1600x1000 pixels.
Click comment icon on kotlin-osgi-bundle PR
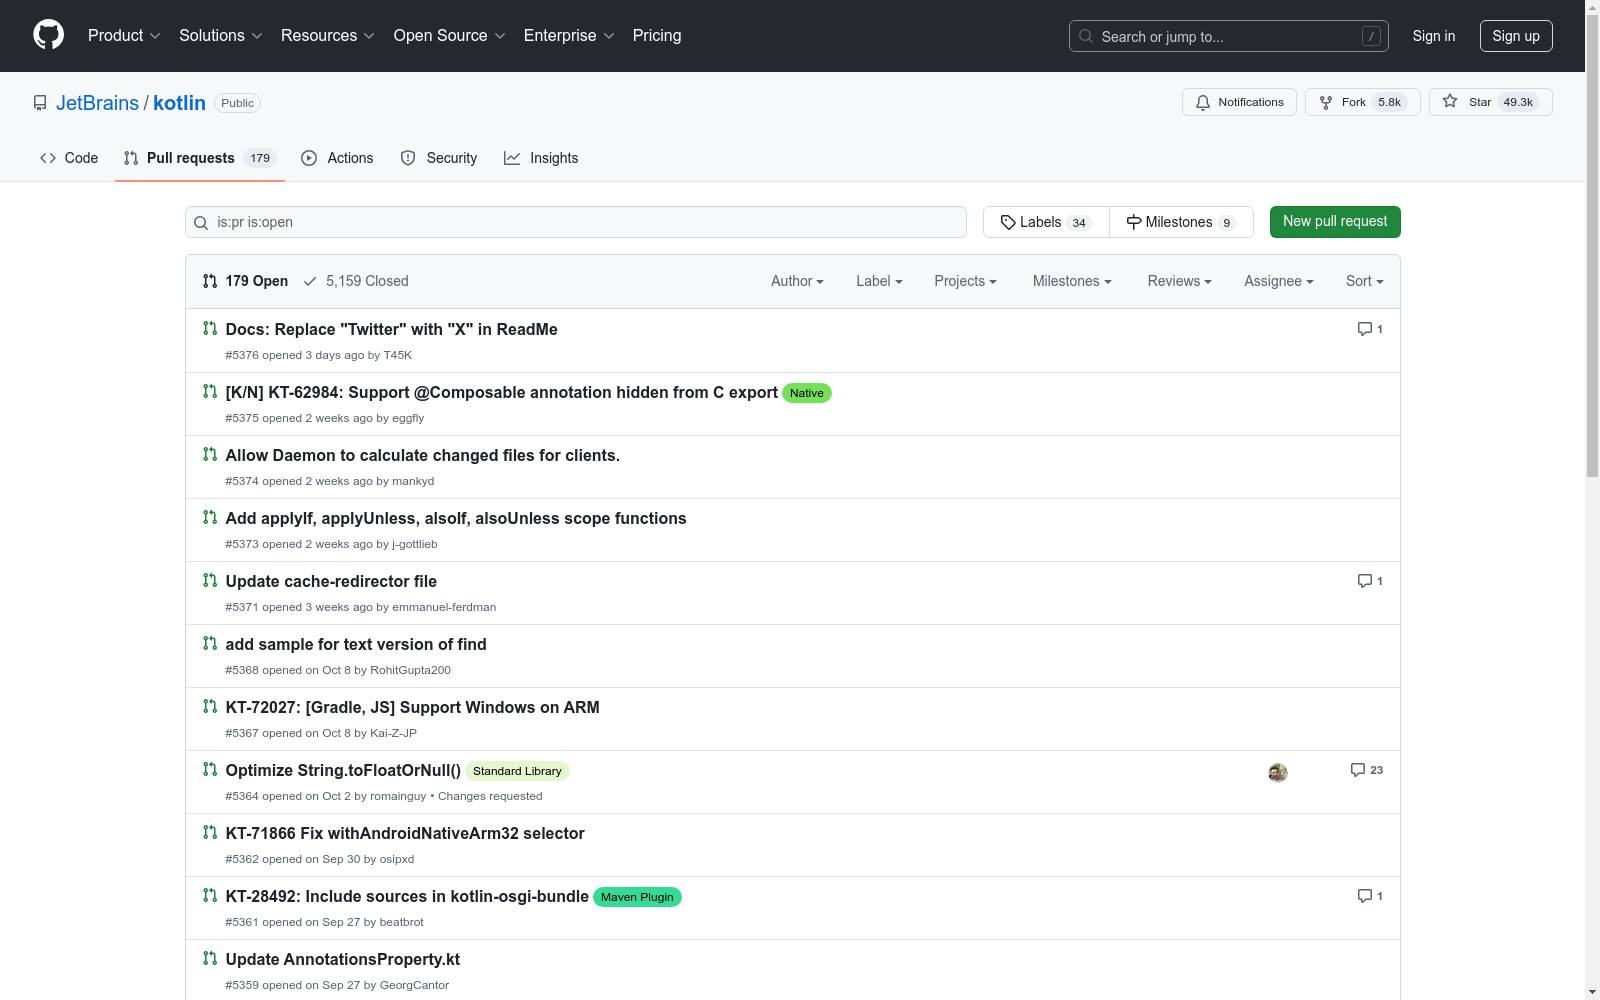1364,896
